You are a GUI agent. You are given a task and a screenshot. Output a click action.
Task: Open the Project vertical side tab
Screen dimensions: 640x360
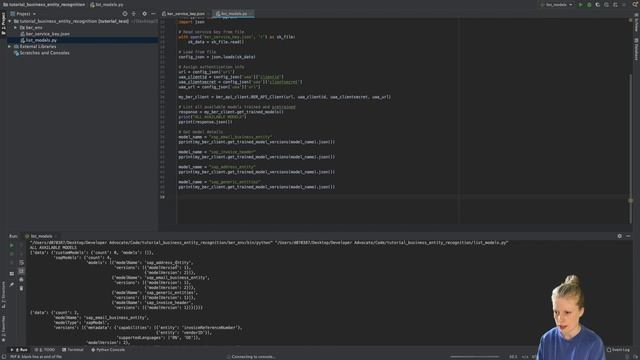(x=3, y=23)
